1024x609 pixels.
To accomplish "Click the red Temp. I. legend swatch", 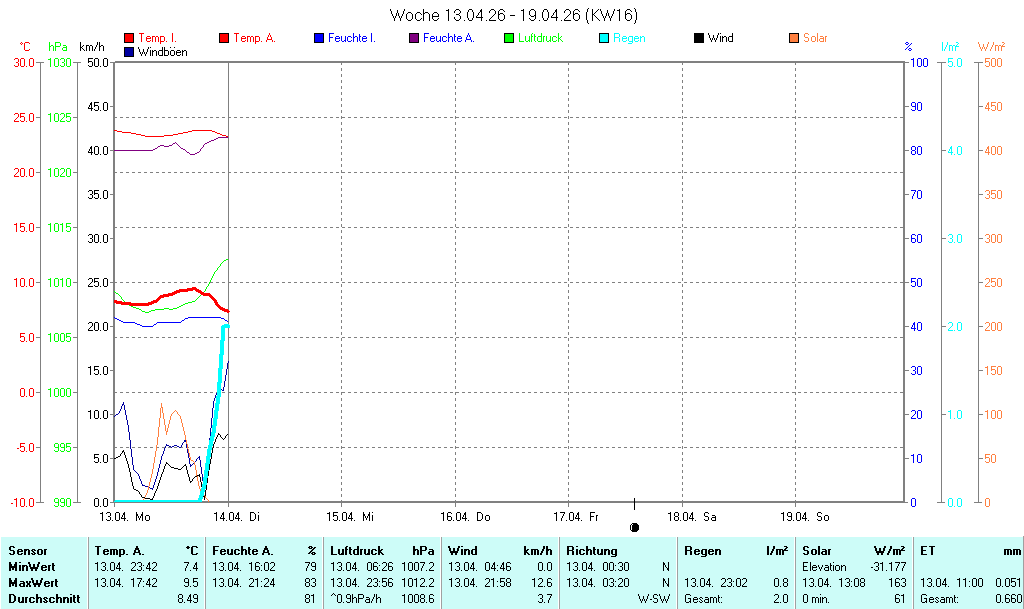I will 129,38.
